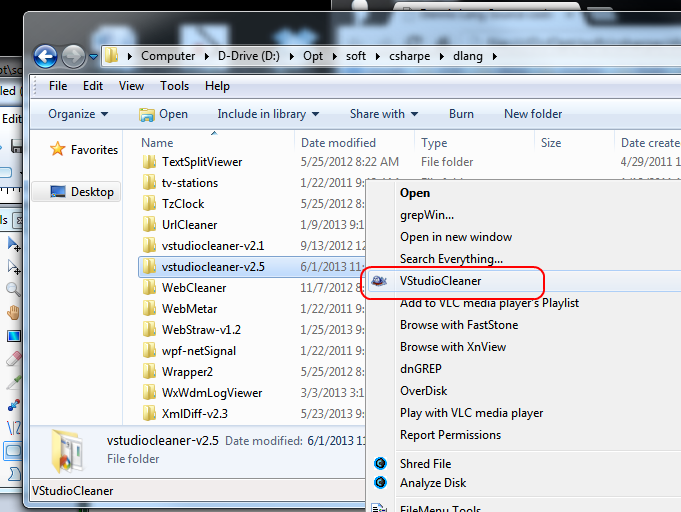Select vstudiocleaner-v2.1 folder icon
681x512 pixels.
[x=149, y=246]
